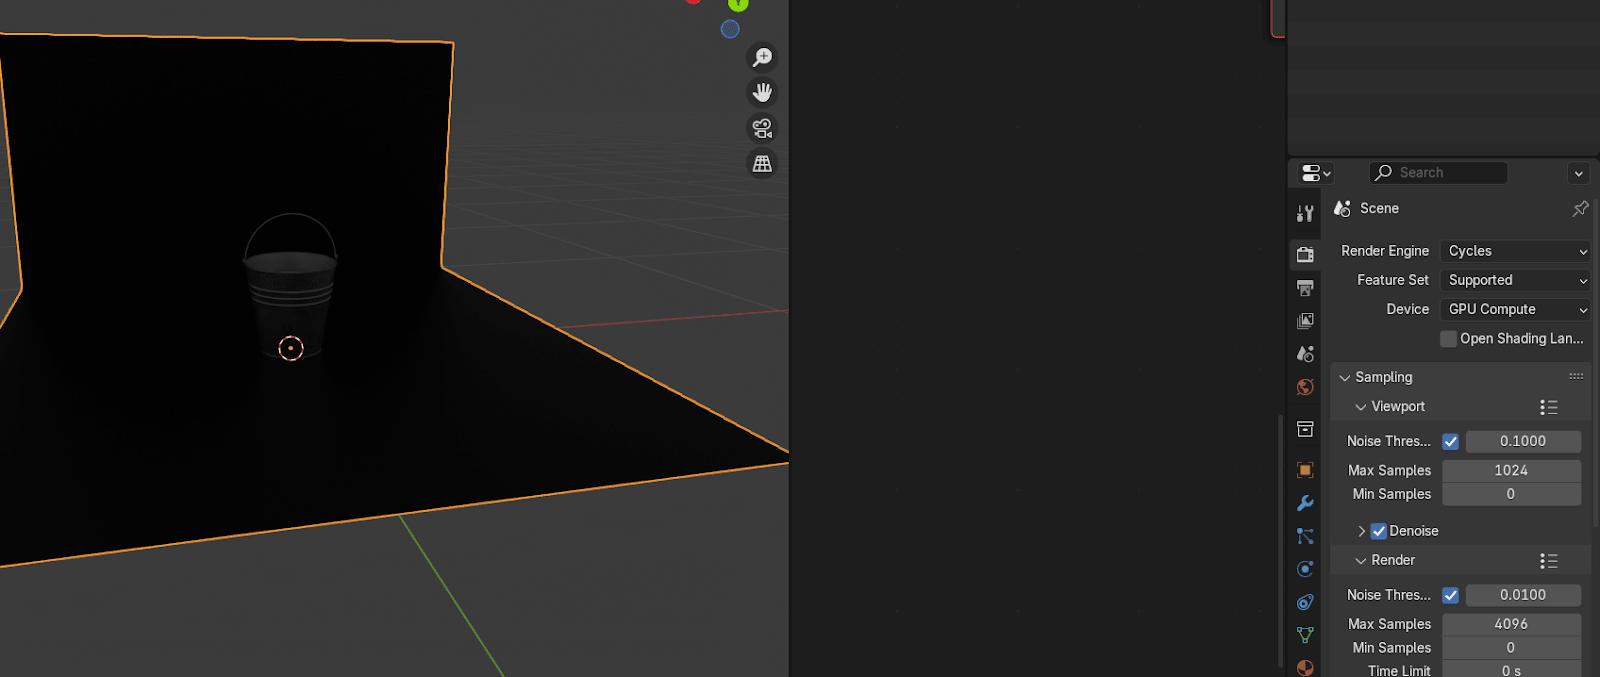Click the properties Search field

pos(1440,173)
